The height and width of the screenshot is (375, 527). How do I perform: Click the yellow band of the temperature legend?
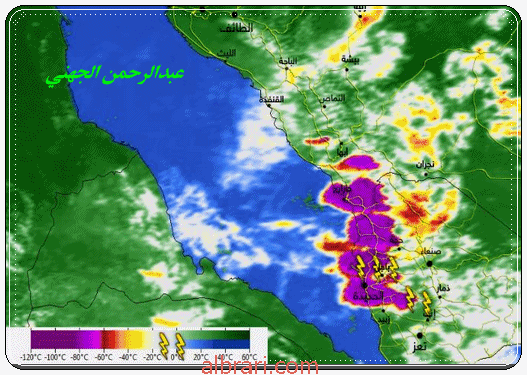[134, 339]
